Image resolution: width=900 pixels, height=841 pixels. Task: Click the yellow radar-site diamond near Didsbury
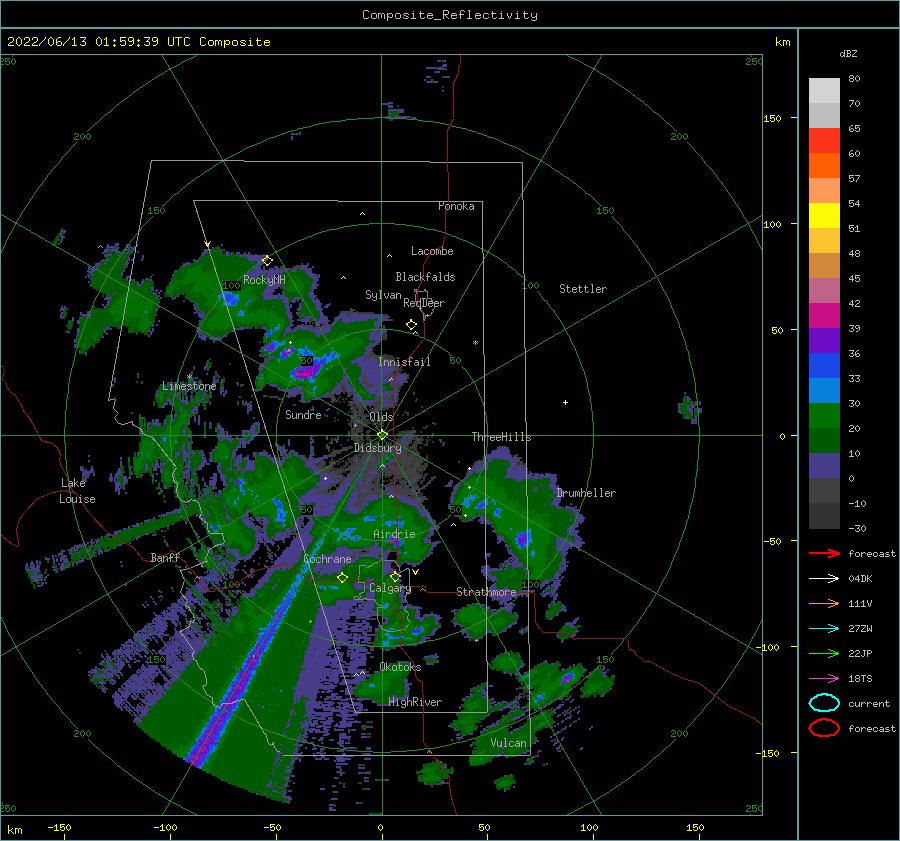382,435
